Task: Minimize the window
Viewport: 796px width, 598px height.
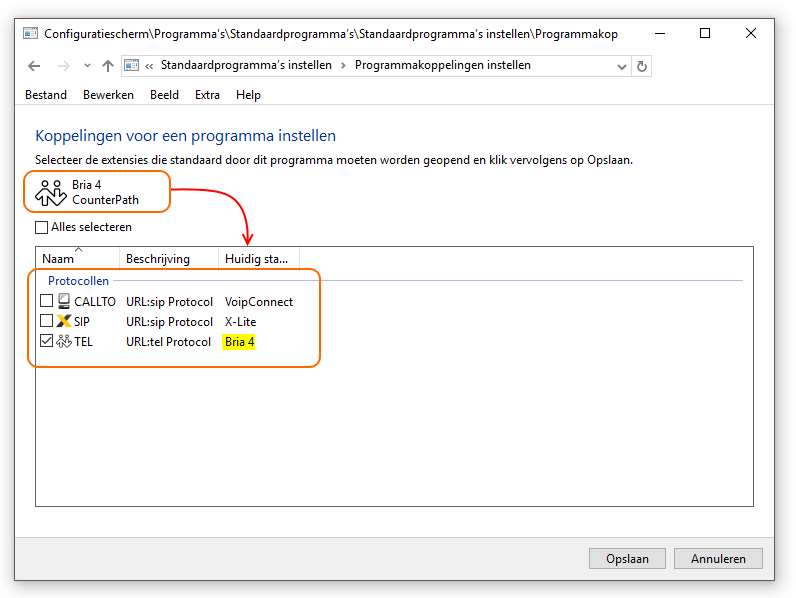Action: point(660,34)
